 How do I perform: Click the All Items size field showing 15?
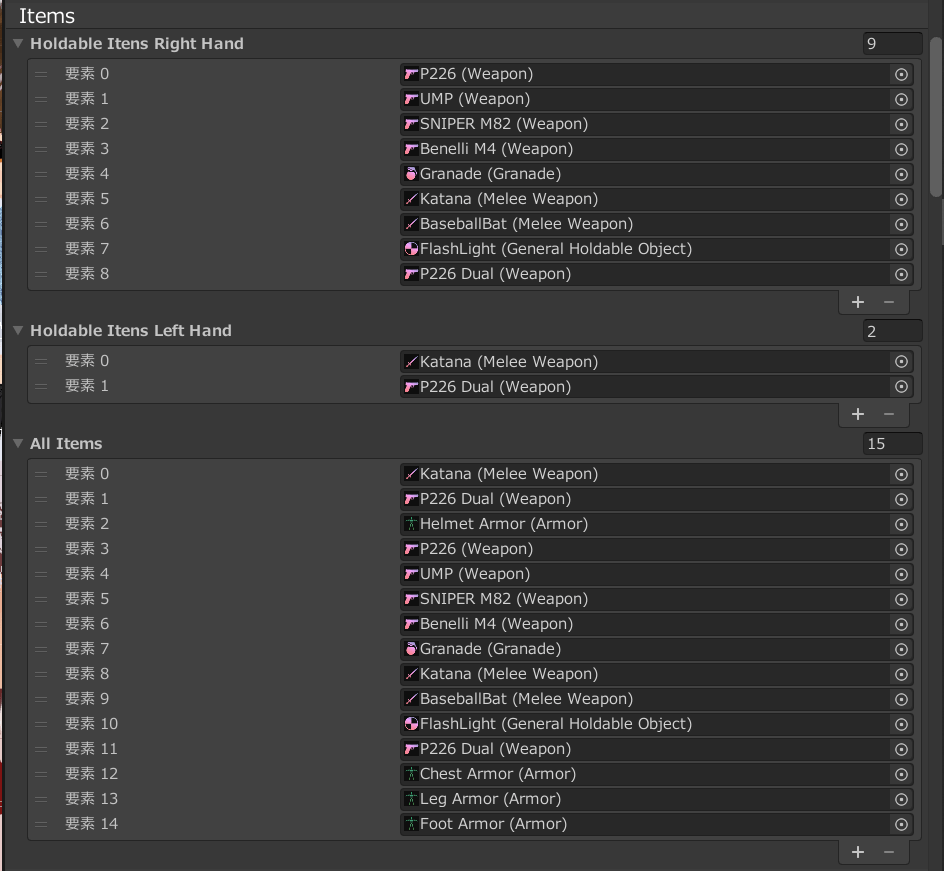[892, 444]
